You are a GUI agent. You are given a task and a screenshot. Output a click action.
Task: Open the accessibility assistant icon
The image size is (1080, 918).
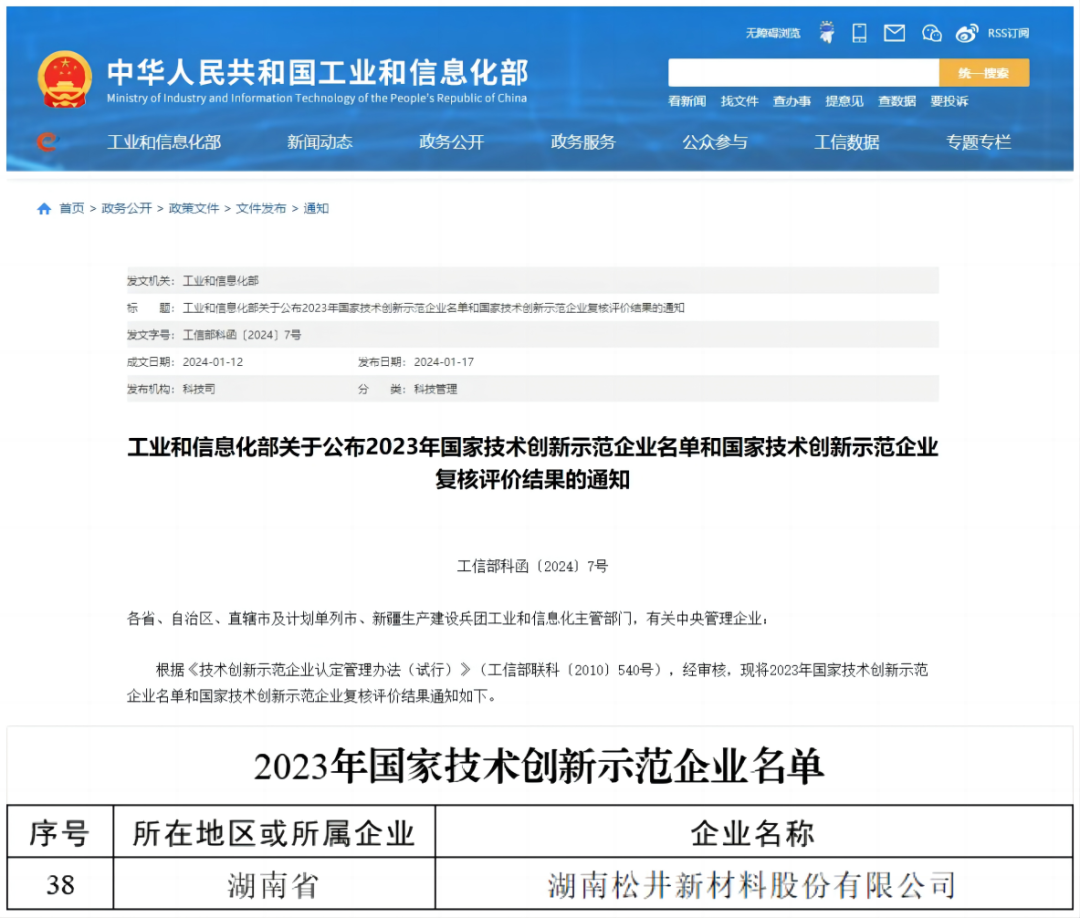(x=827, y=32)
